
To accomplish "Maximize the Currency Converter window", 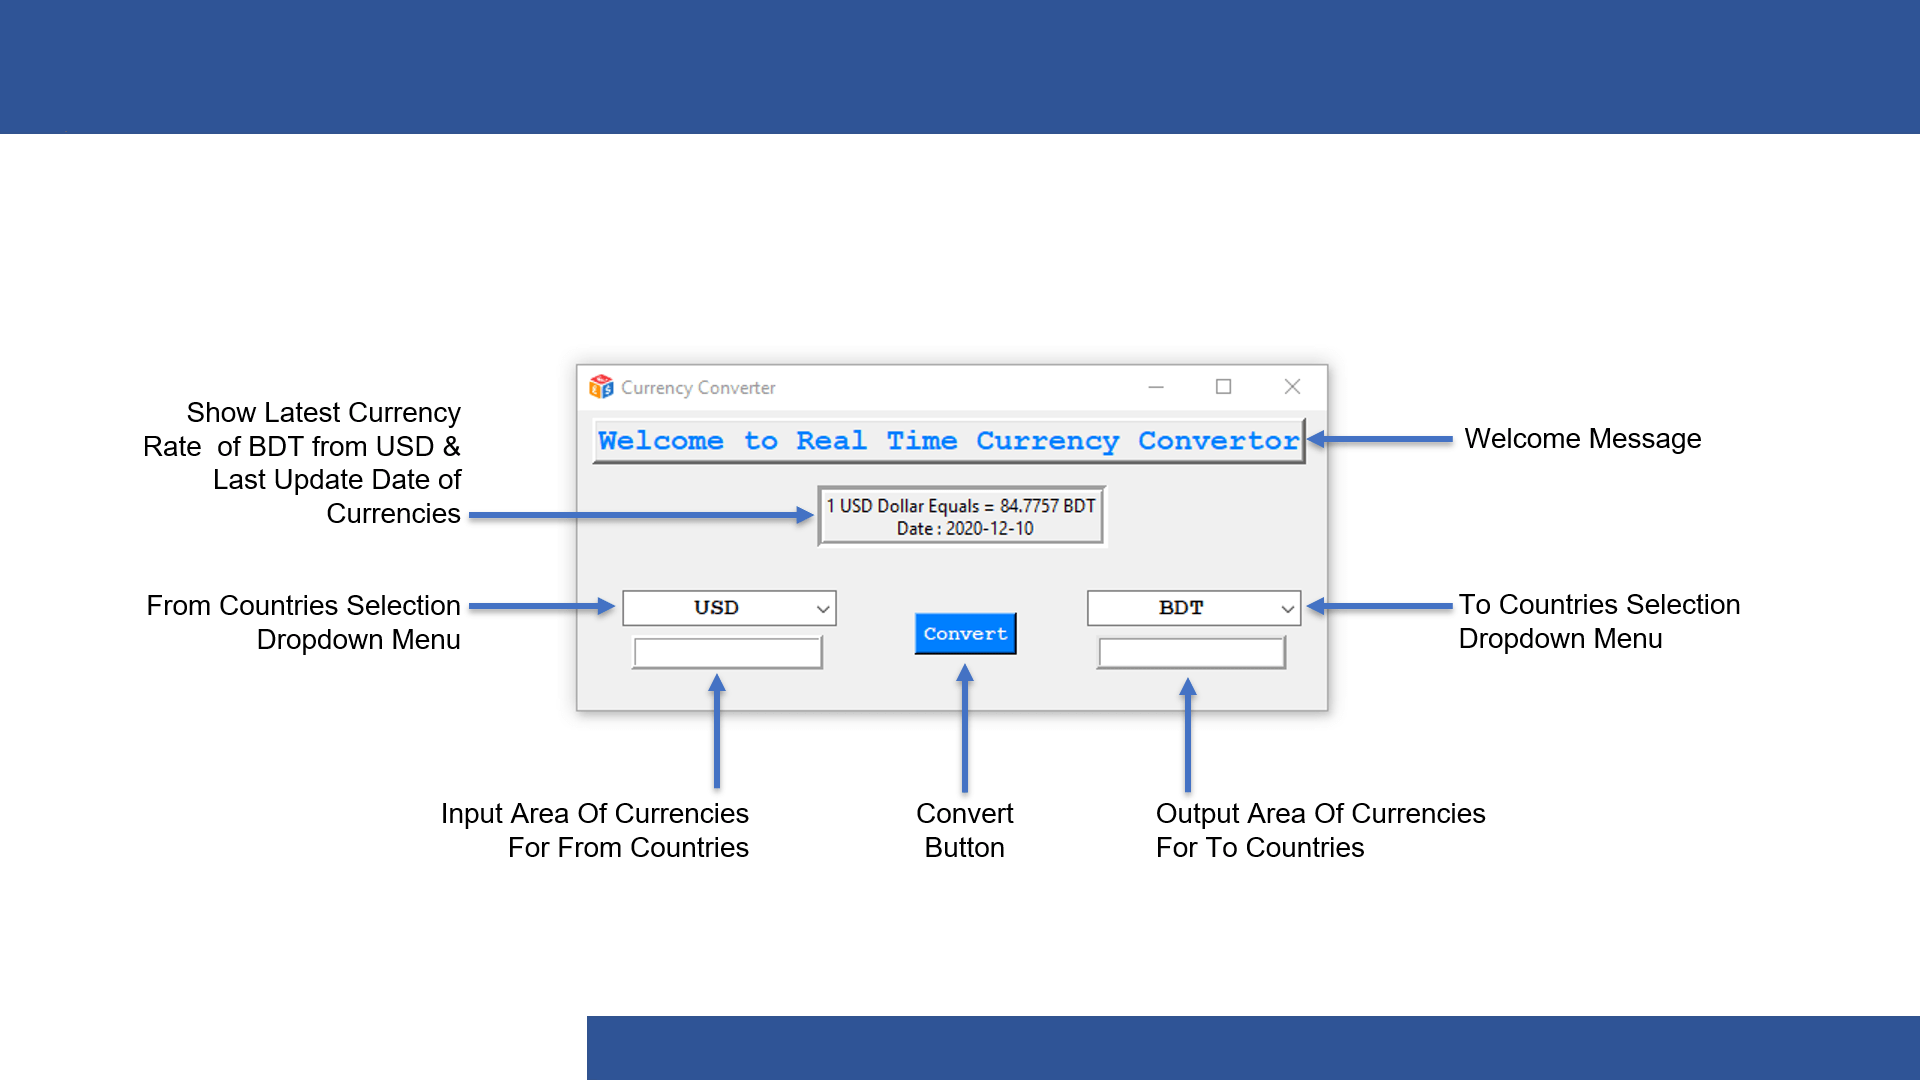I will click(1223, 387).
